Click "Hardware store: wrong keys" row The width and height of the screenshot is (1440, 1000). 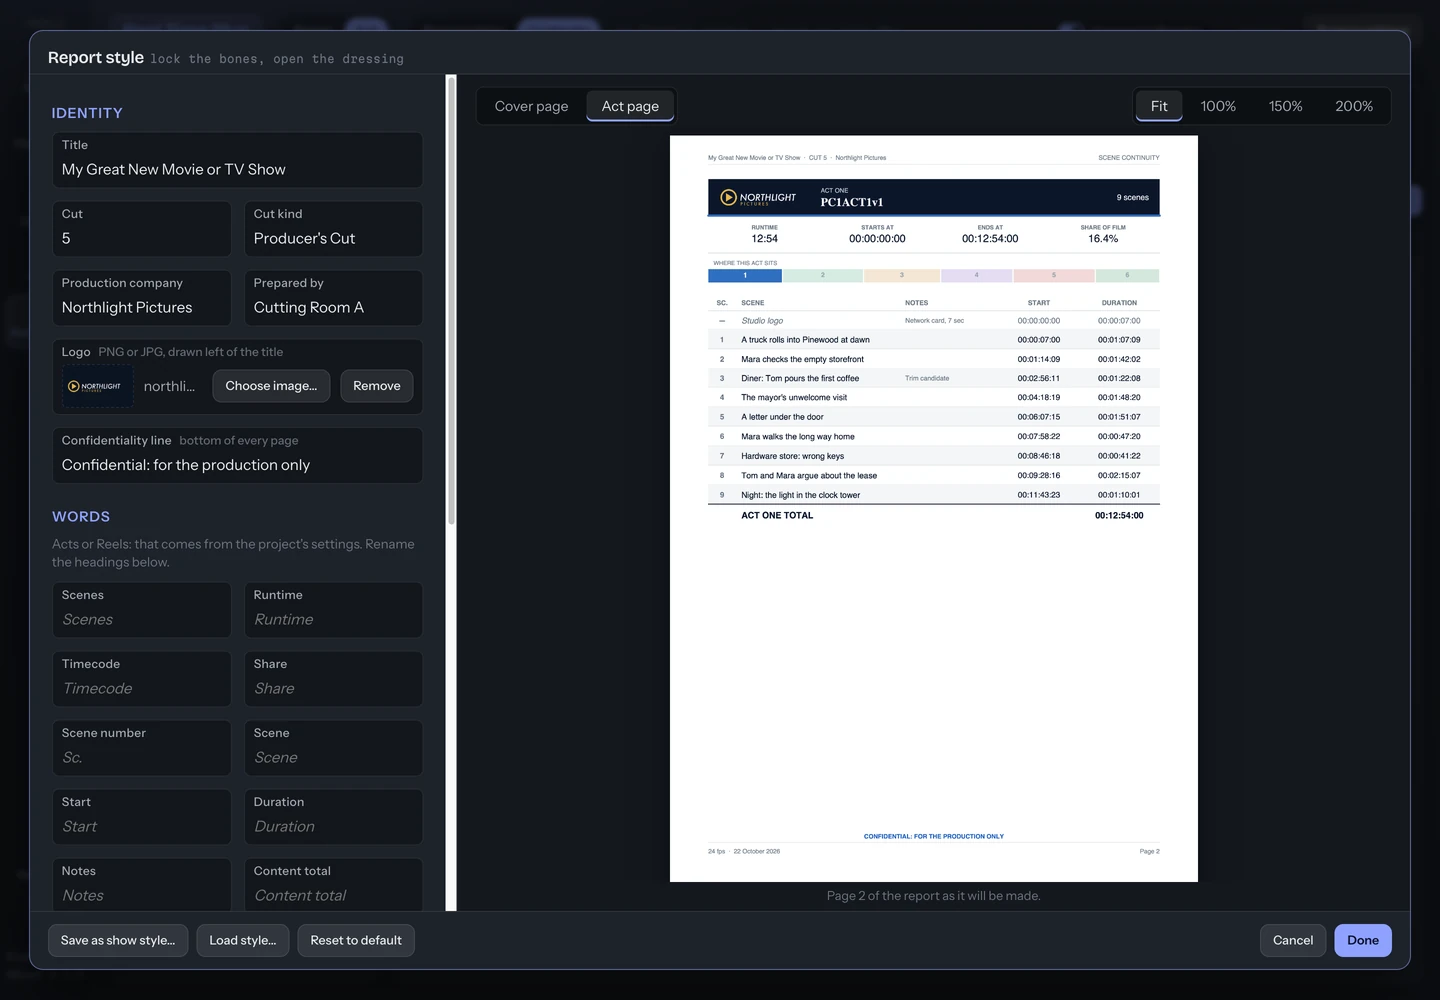[934, 456]
